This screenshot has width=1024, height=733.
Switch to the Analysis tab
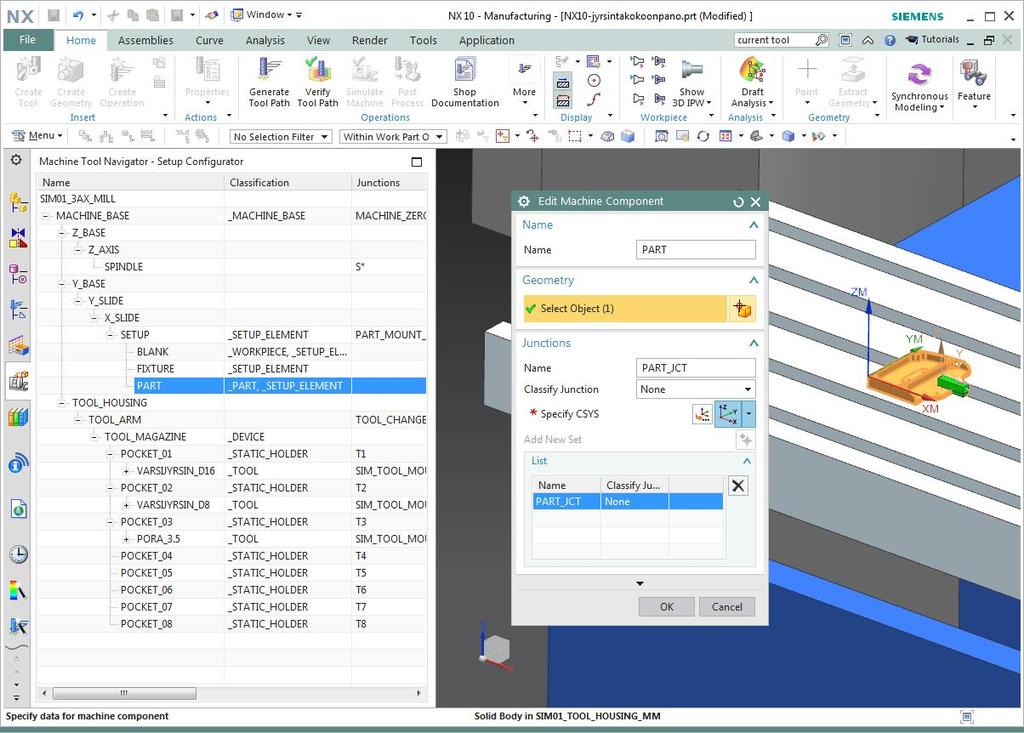[x=264, y=40]
